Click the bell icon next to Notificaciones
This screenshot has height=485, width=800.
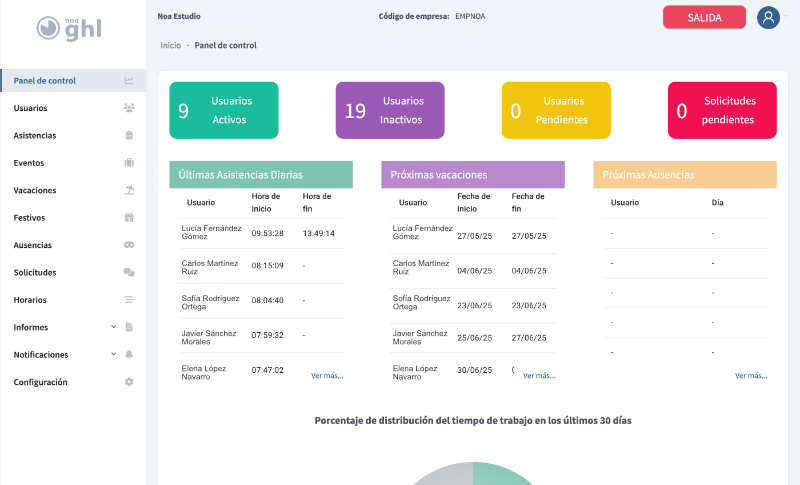129,355
